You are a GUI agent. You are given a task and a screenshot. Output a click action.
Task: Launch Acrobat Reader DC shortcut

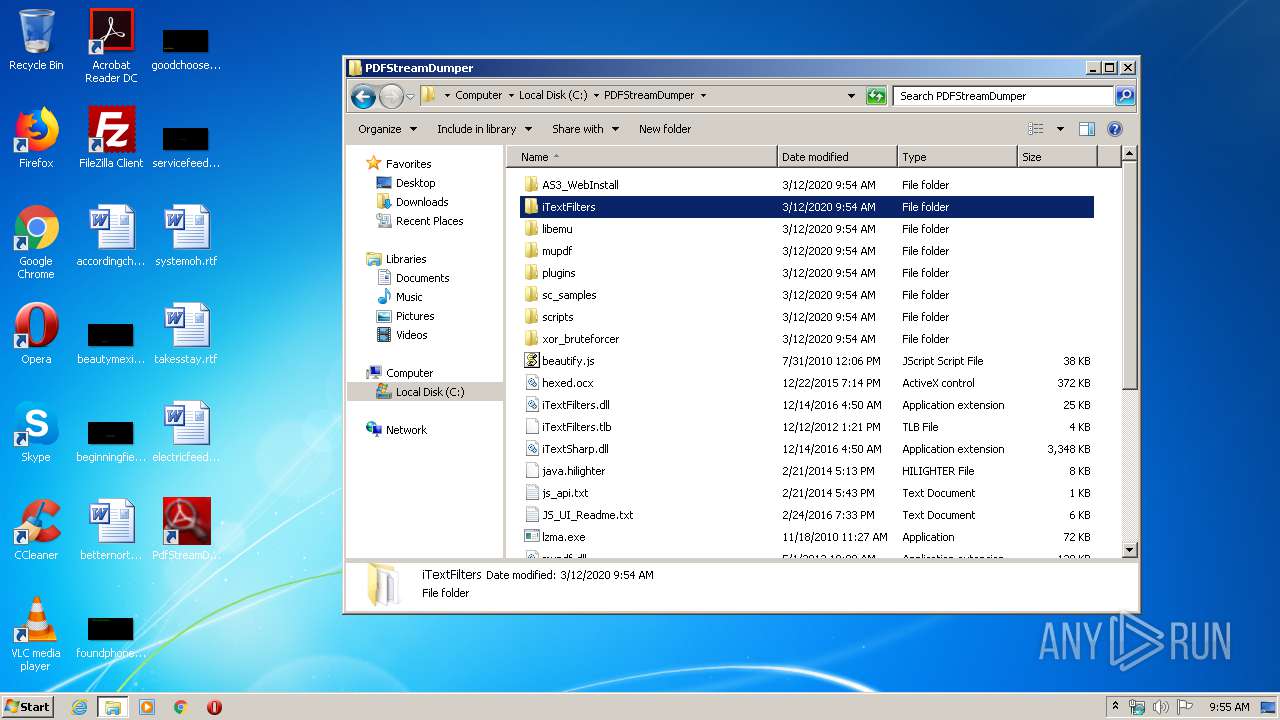[111, 46]
